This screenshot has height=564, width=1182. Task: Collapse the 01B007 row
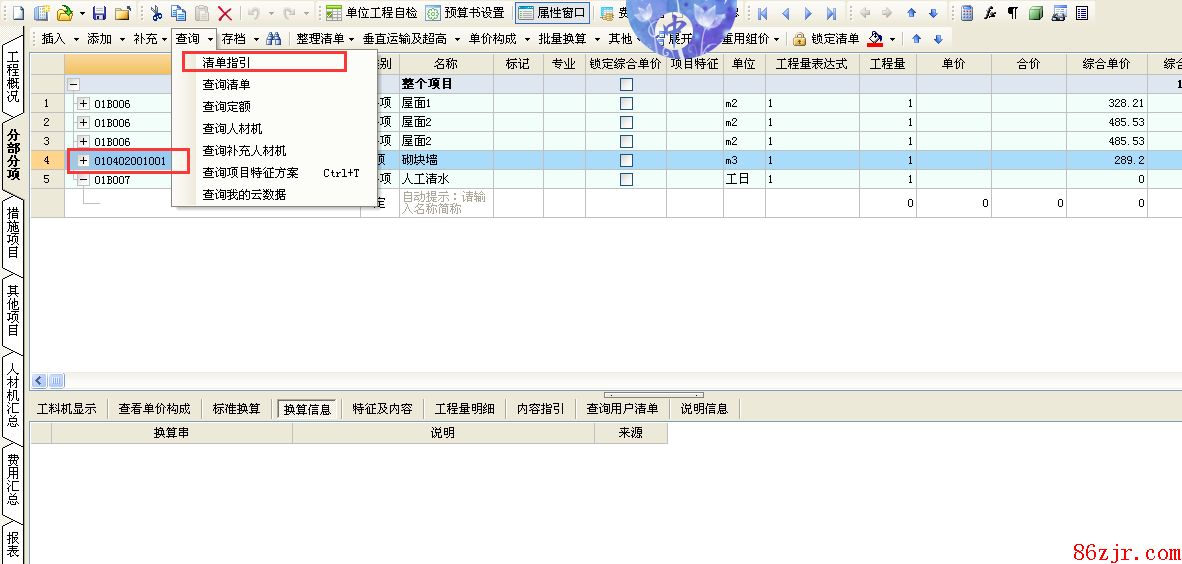(83, 180)
